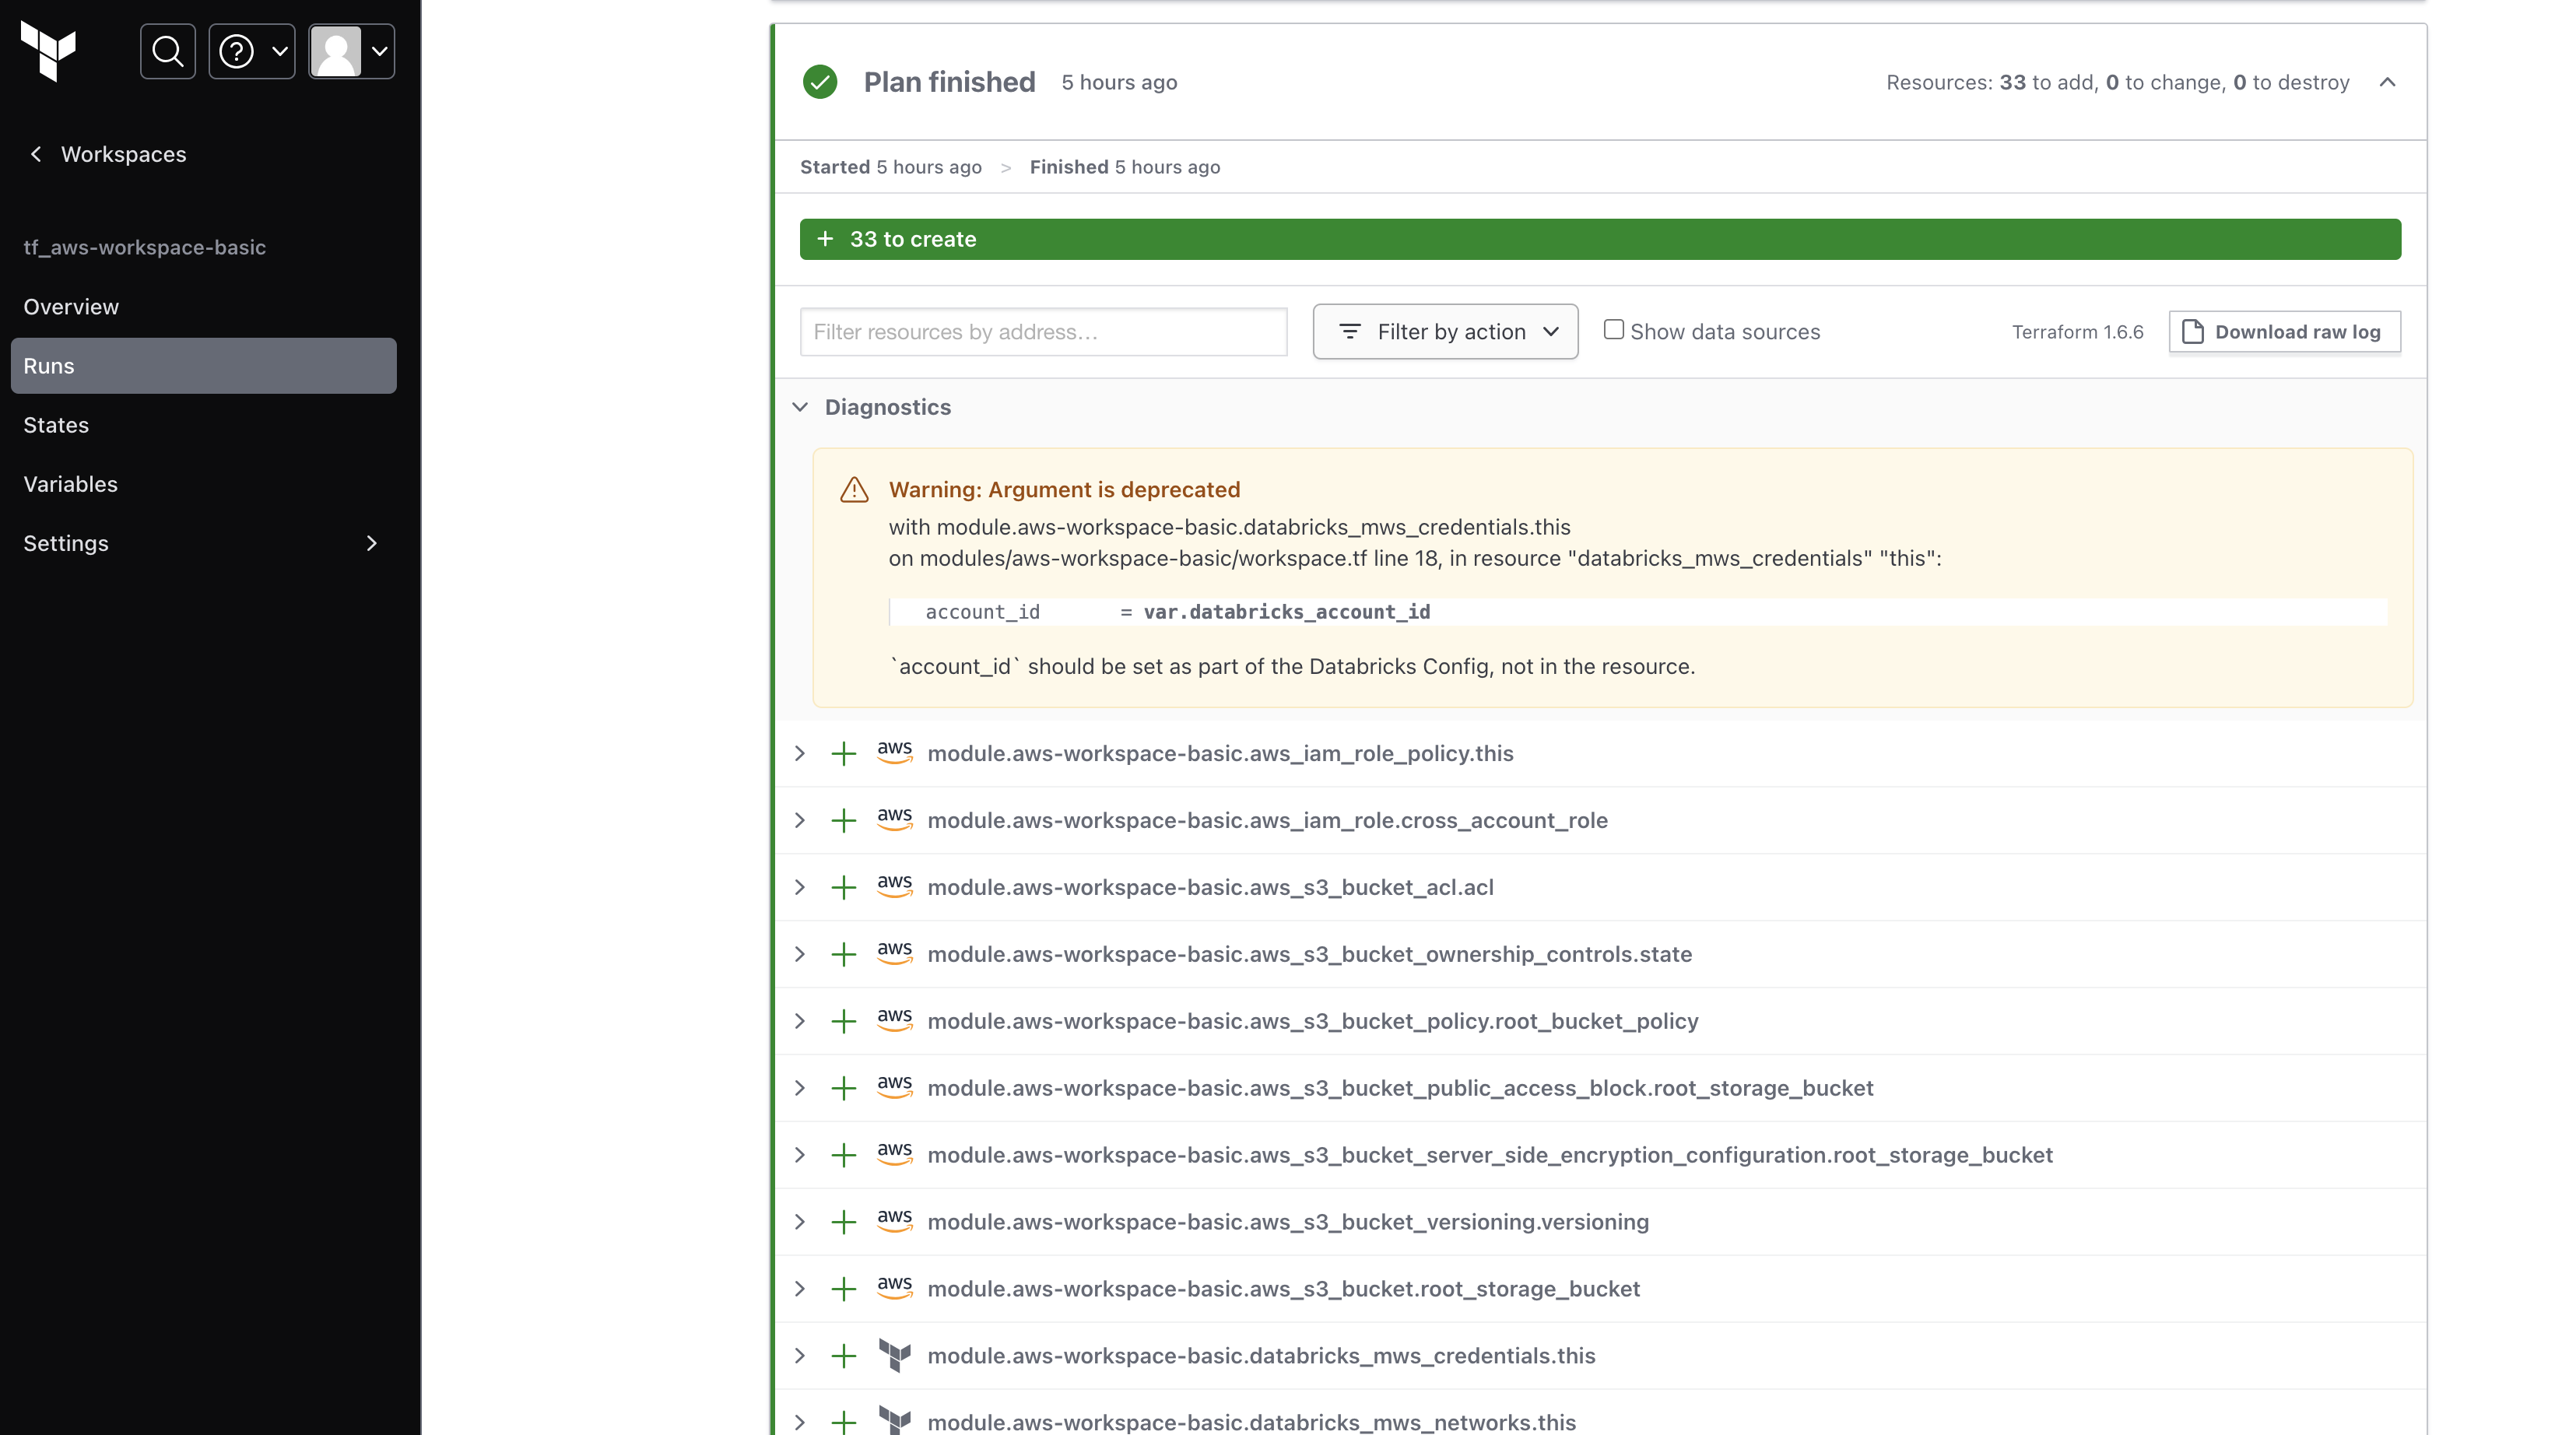Click the AWS icon next to aws_s3_bucket_acl.acl
The height and width of the screenshot is (1435, 2576).
click(x=894, y=887)
